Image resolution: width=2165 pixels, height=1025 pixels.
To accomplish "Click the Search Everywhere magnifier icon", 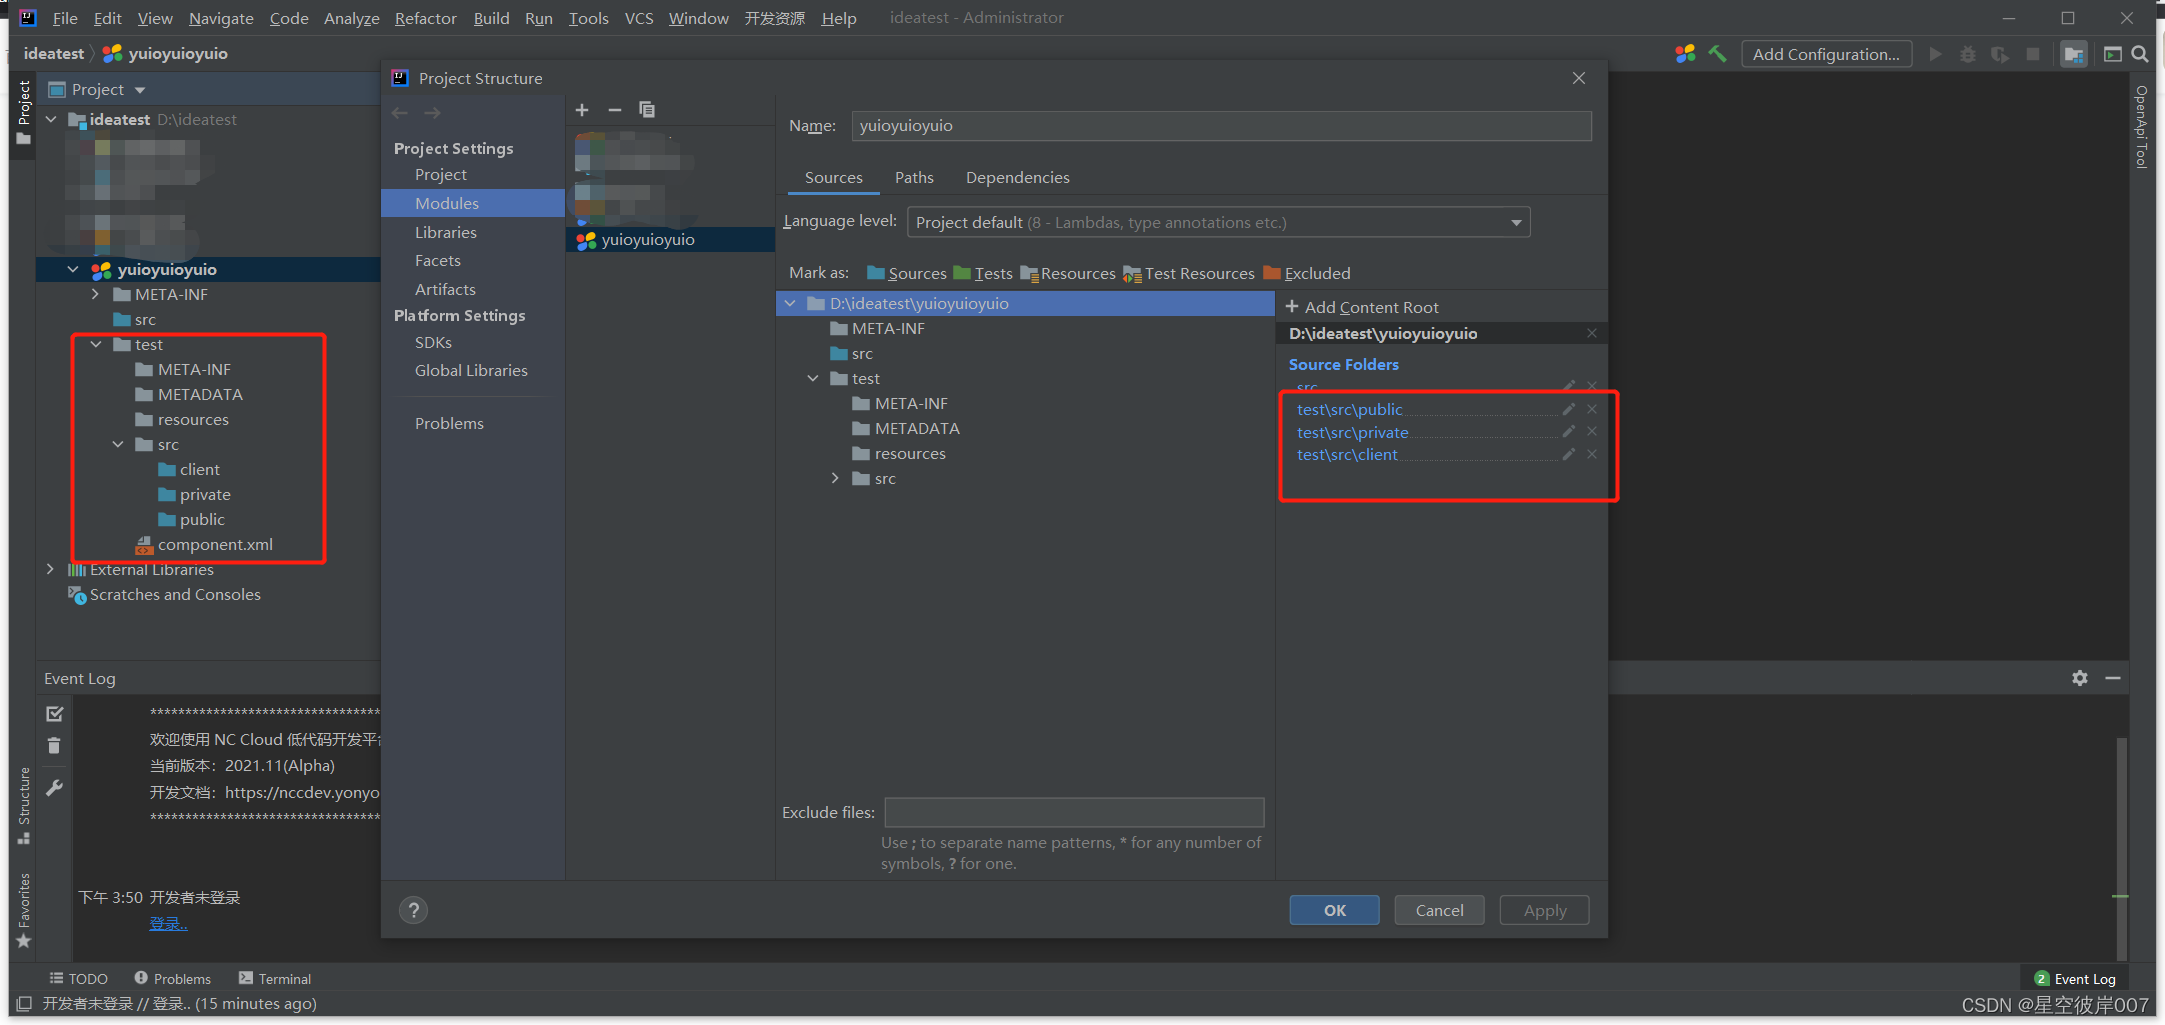I will pos(2140,54).
